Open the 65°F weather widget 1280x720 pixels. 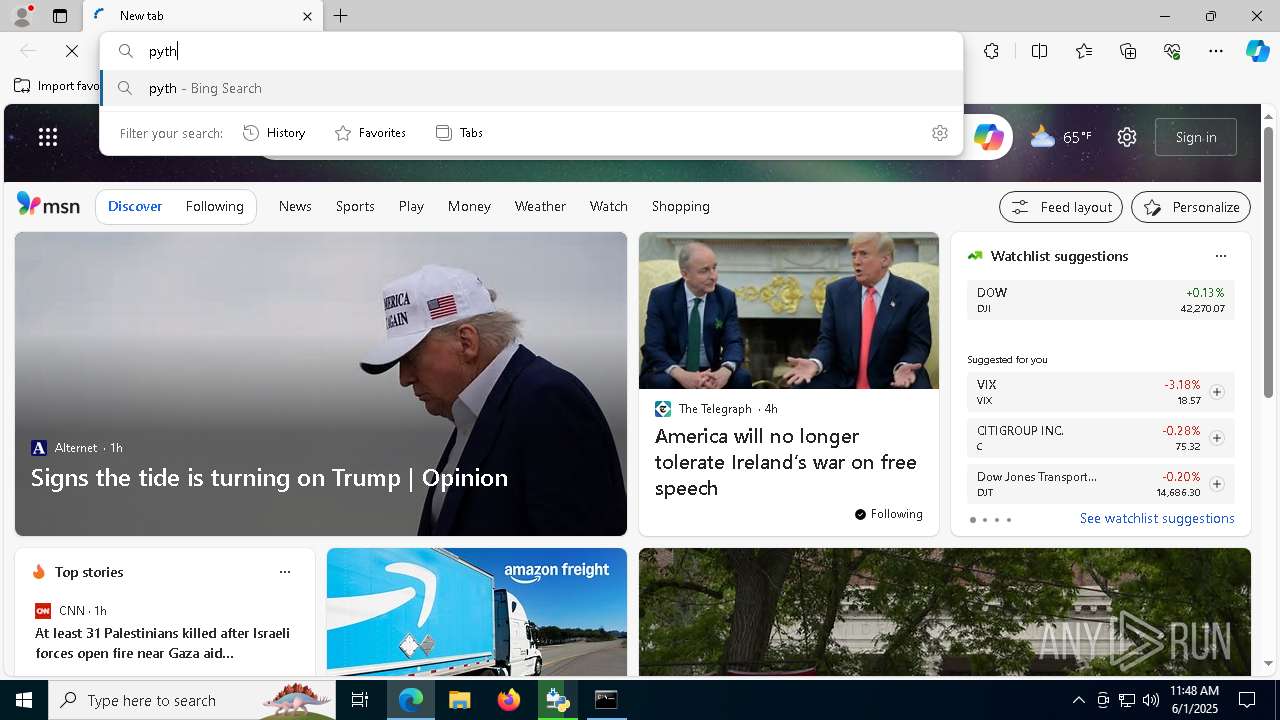pyautogui.click(x=1061, y=137)
